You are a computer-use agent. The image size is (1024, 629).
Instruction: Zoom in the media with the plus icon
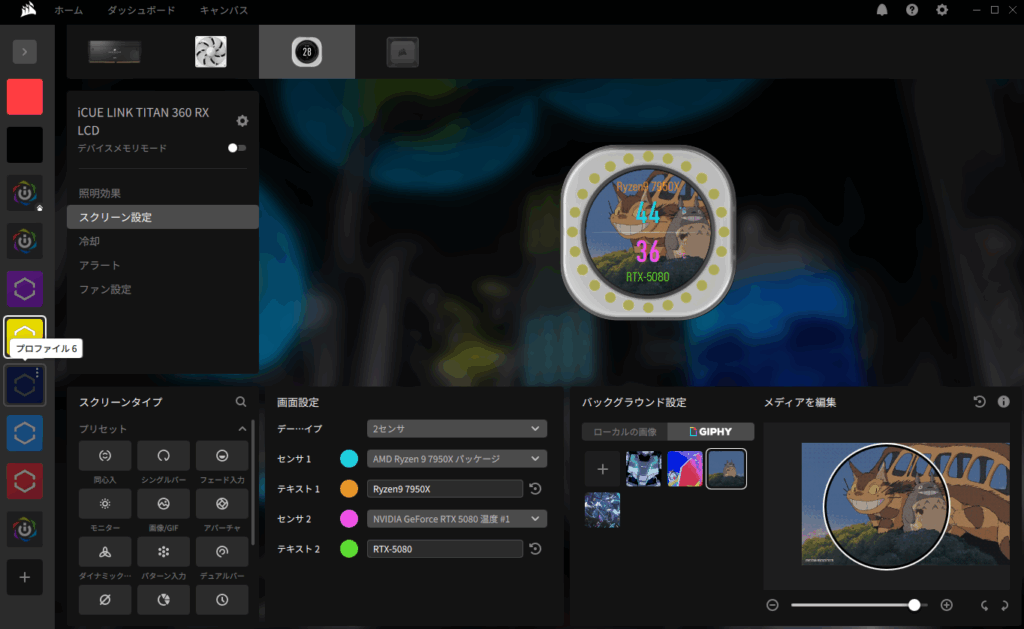(x=946, y=605)
